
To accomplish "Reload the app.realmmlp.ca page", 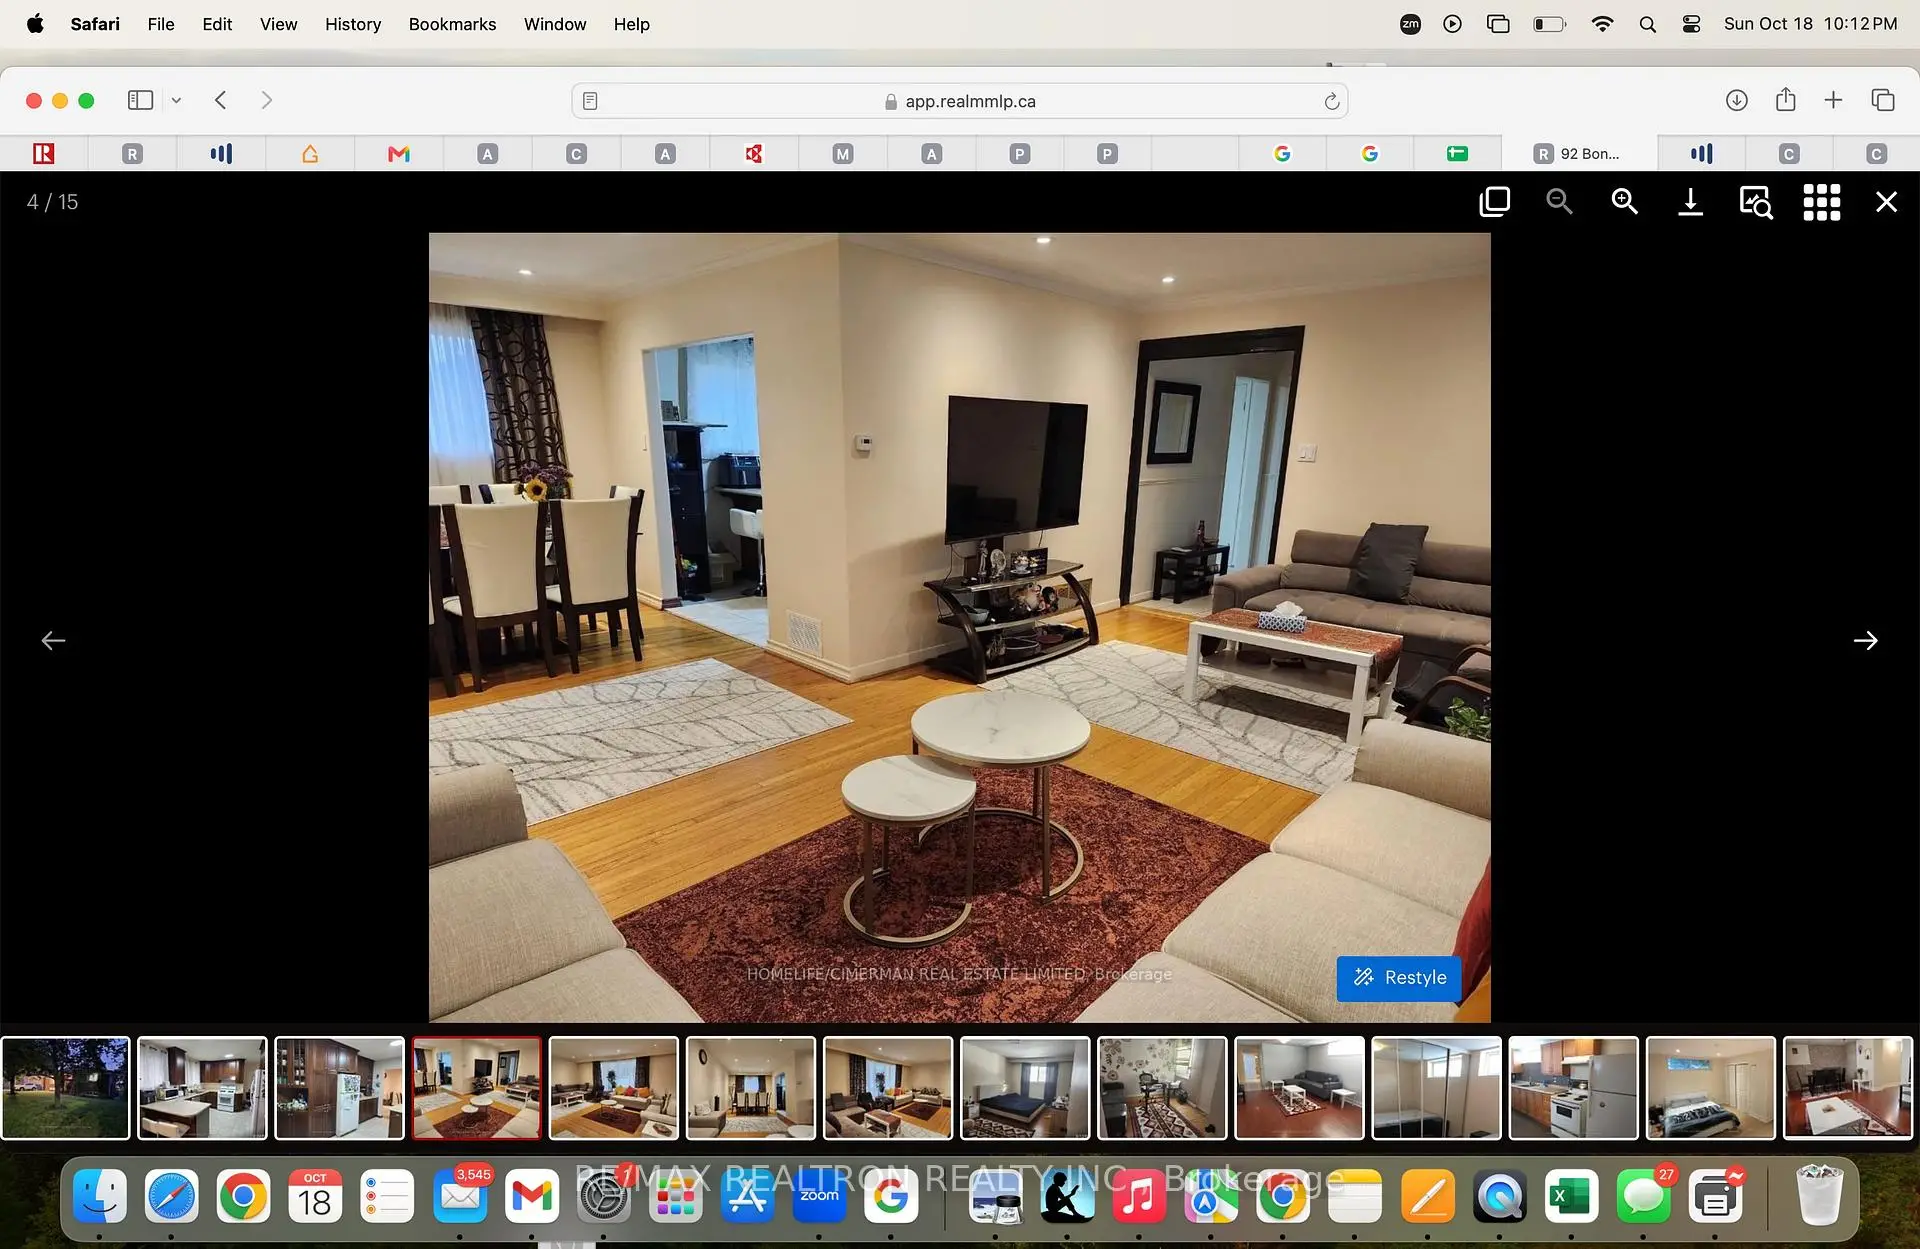I will 1331,101.
